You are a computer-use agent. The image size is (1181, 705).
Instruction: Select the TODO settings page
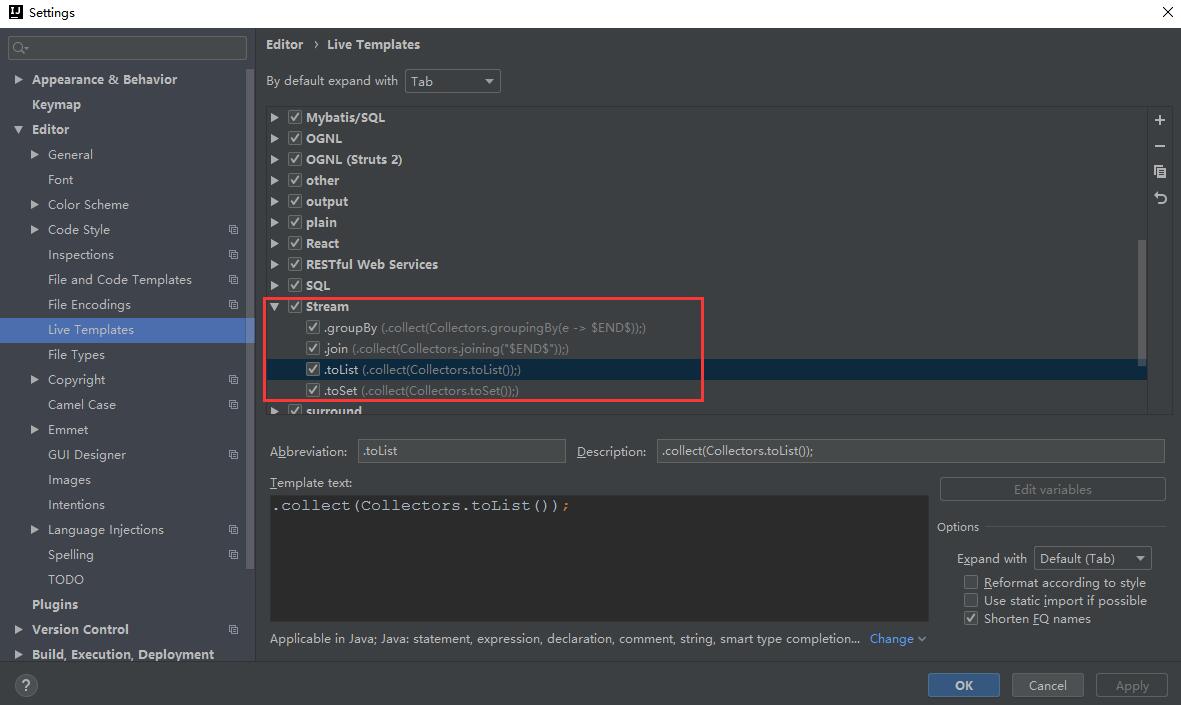pos(66,579)
